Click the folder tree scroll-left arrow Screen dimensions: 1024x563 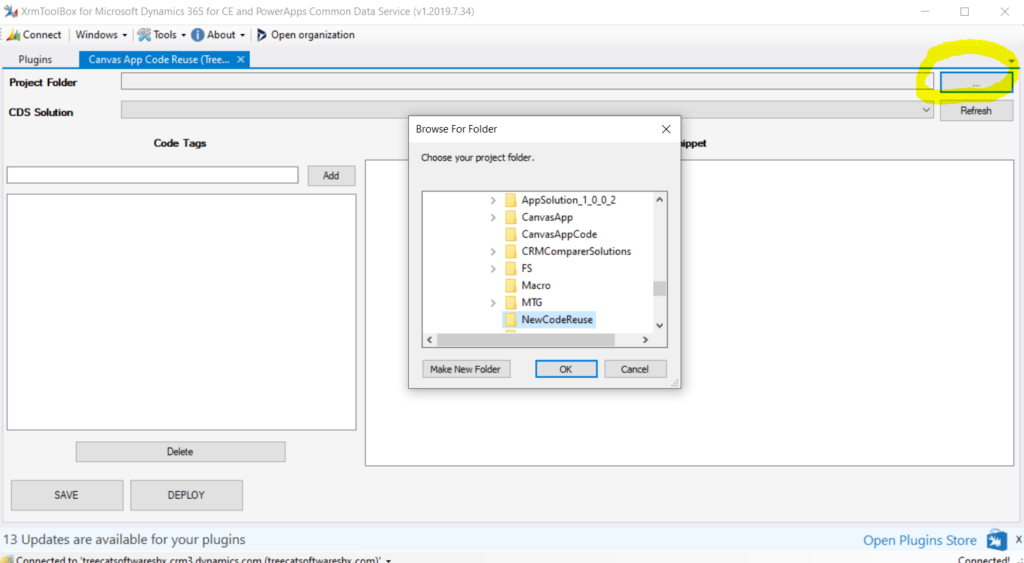pyautogui.click(x=430, y=340)
